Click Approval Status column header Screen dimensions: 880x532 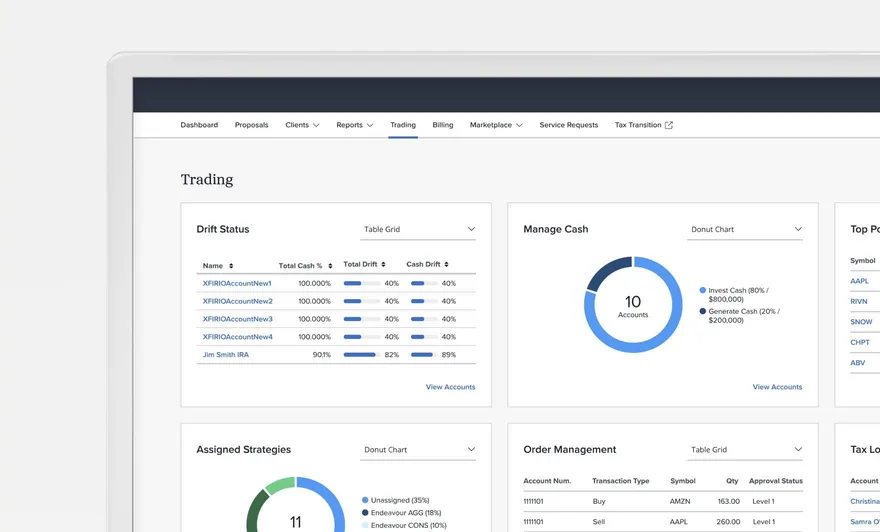(x=776, y=481)
